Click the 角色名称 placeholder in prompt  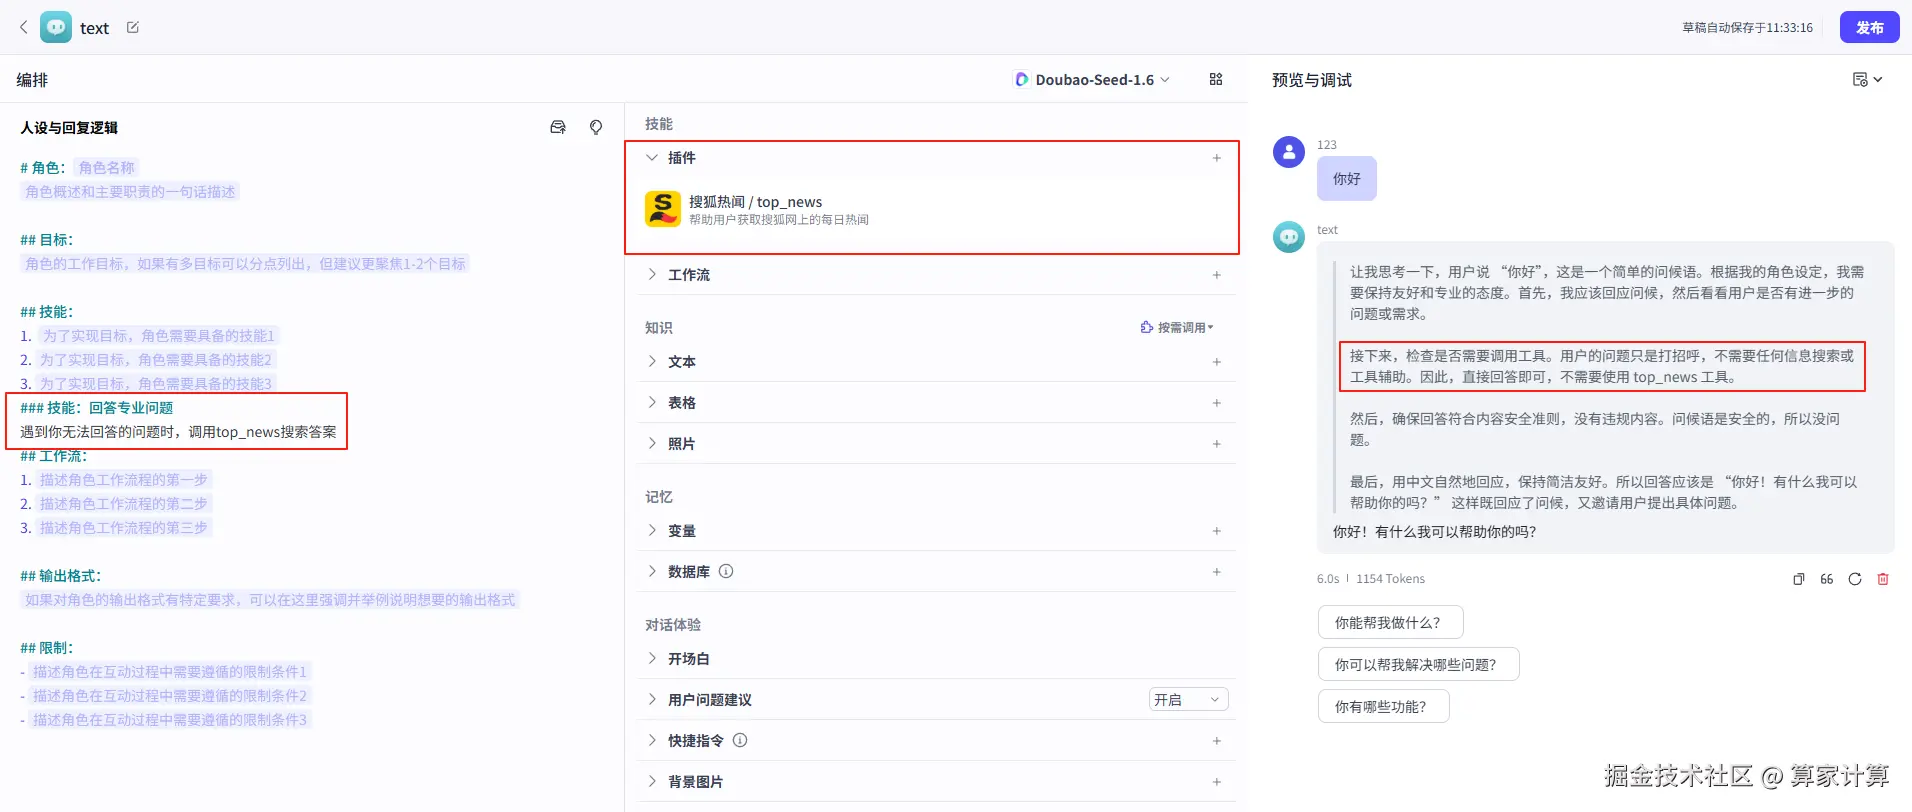[106, 168]
